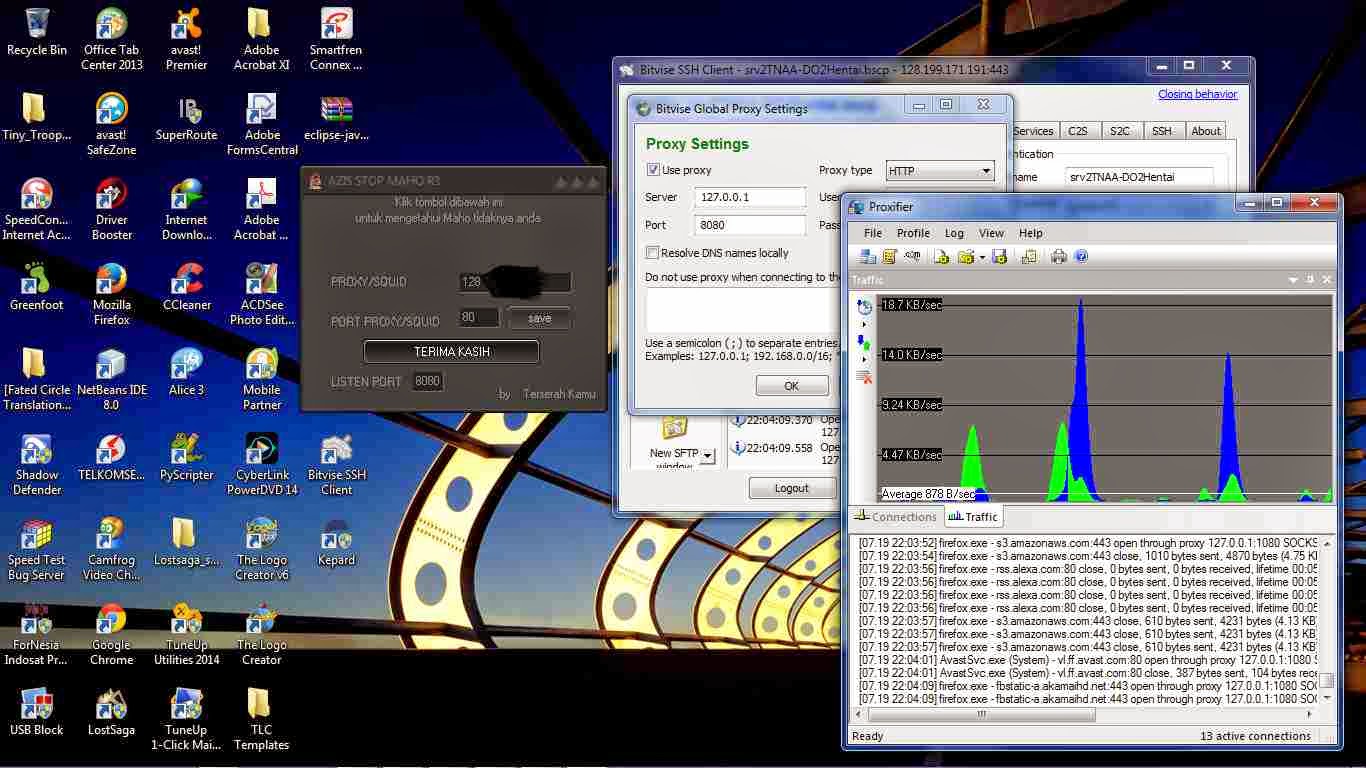The height and width of the screenshot is (768, 1366).
Task: Select the avast! Premier desktop icon
Action: pos(187,40)
